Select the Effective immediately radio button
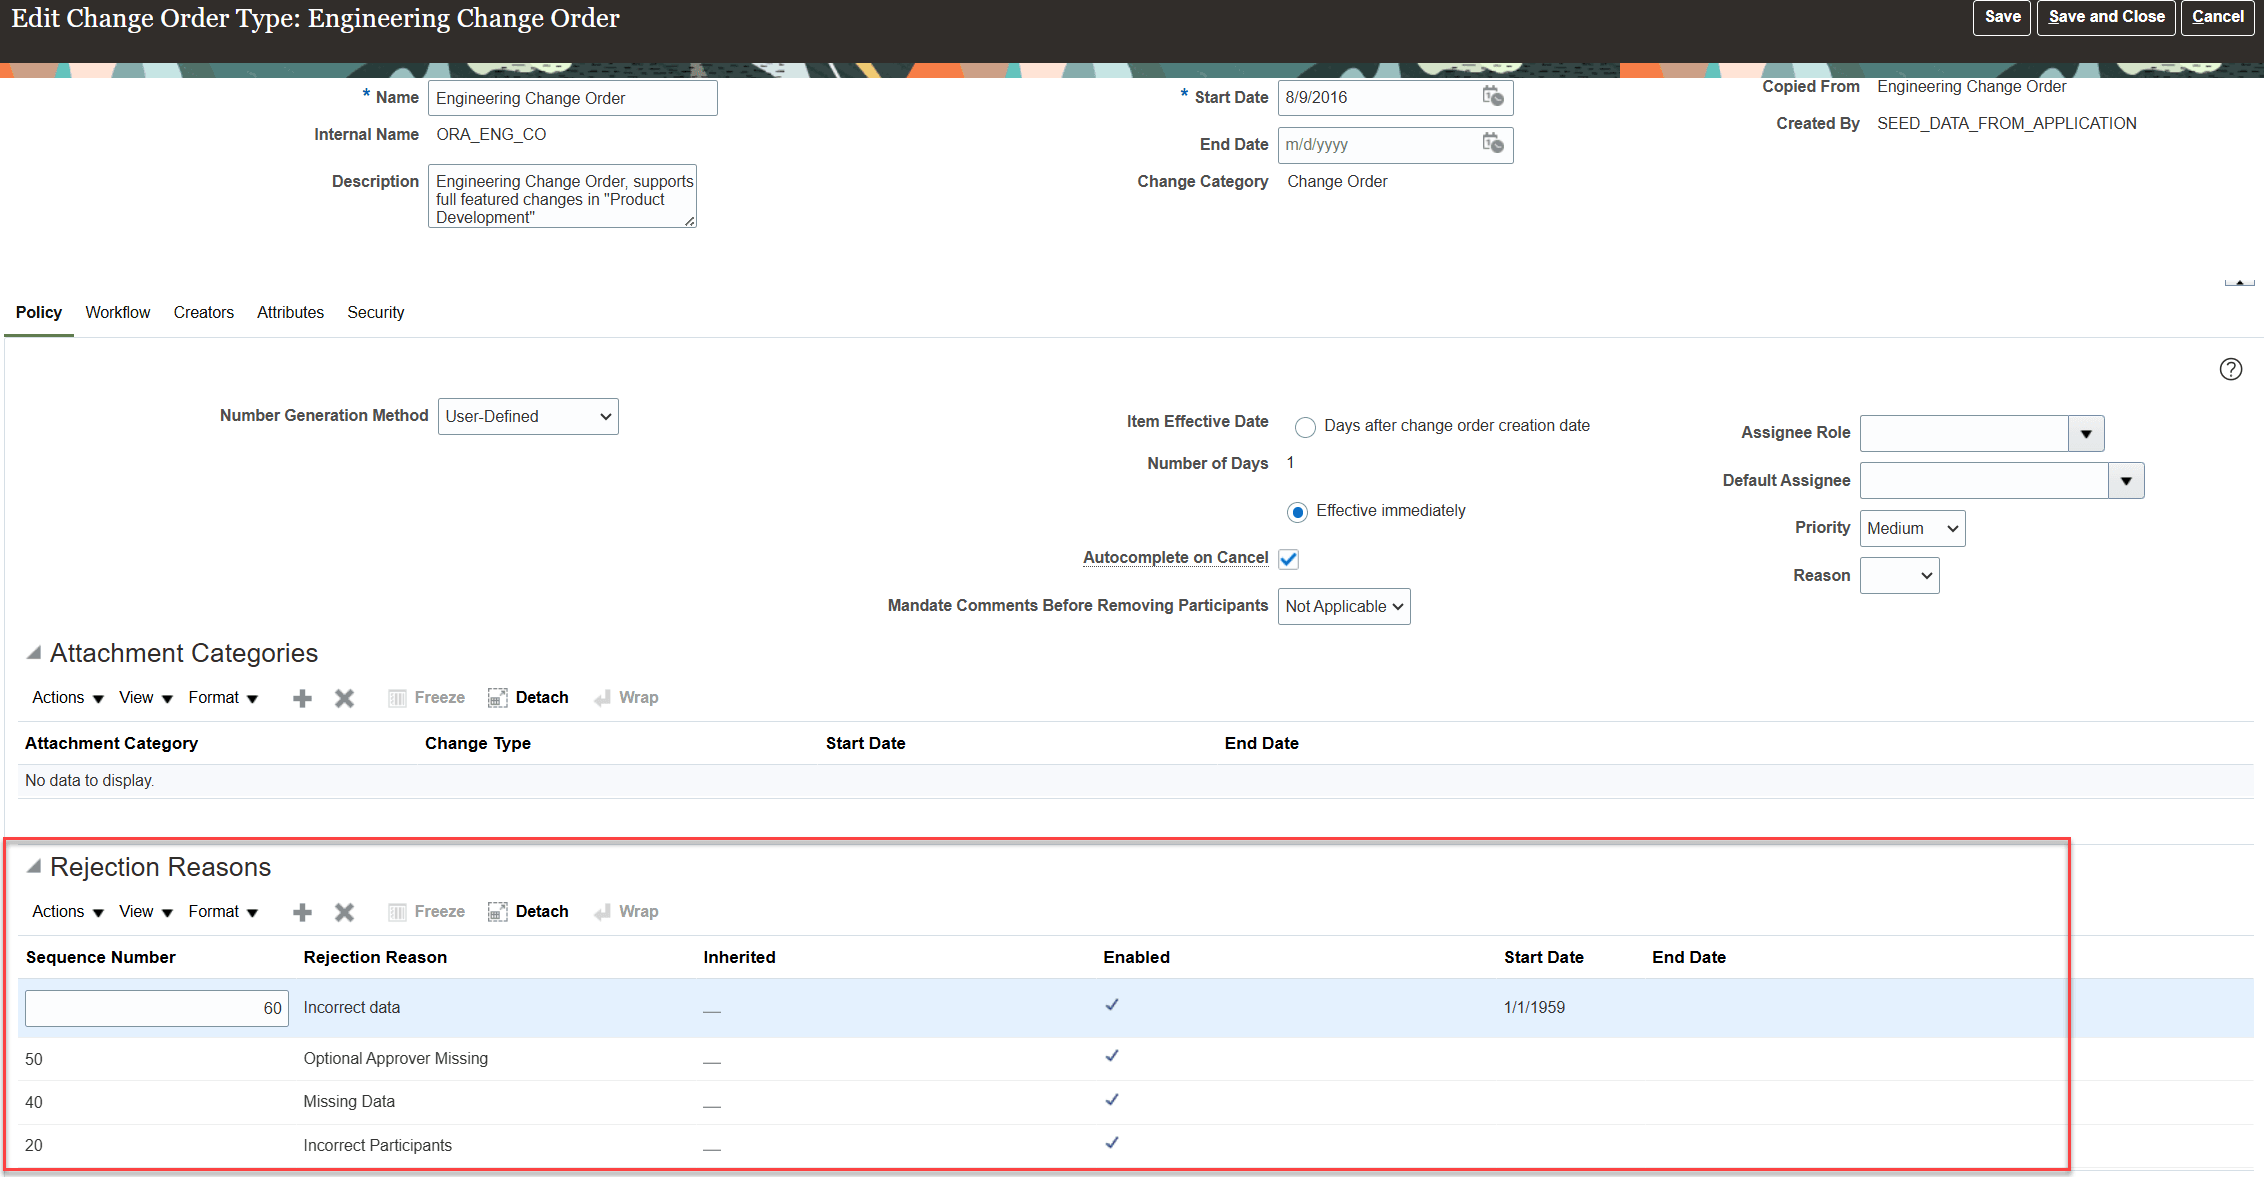This screenshot has height=1177, width=2264. (x=1297, y=512)
